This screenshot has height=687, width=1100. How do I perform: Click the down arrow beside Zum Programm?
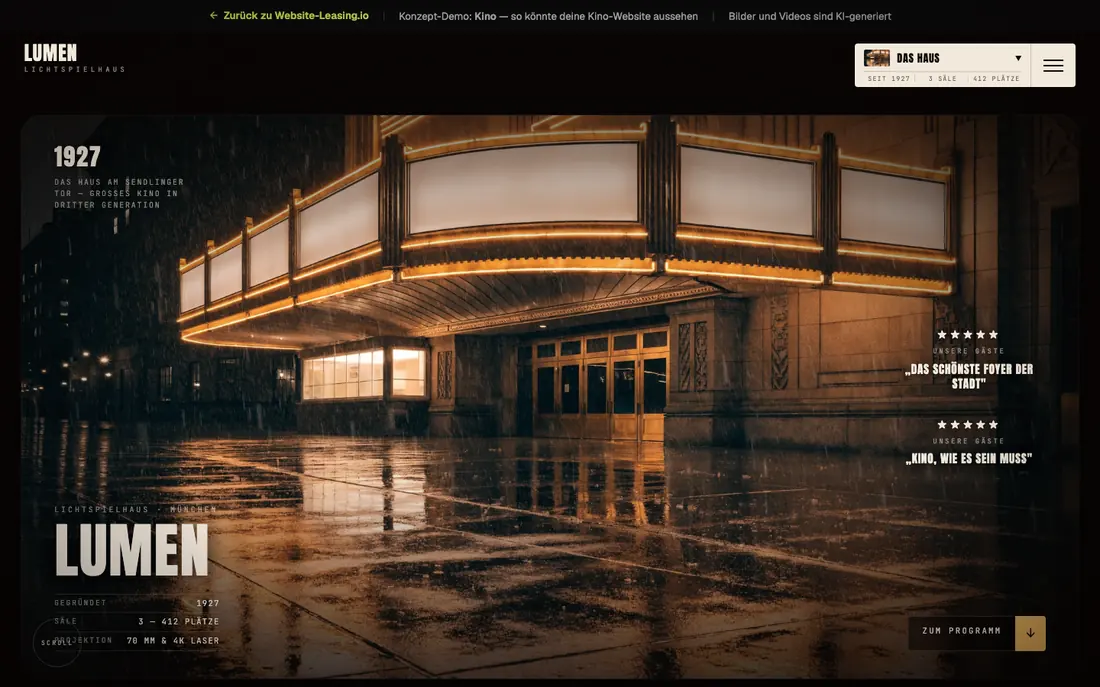point(1030,633)
